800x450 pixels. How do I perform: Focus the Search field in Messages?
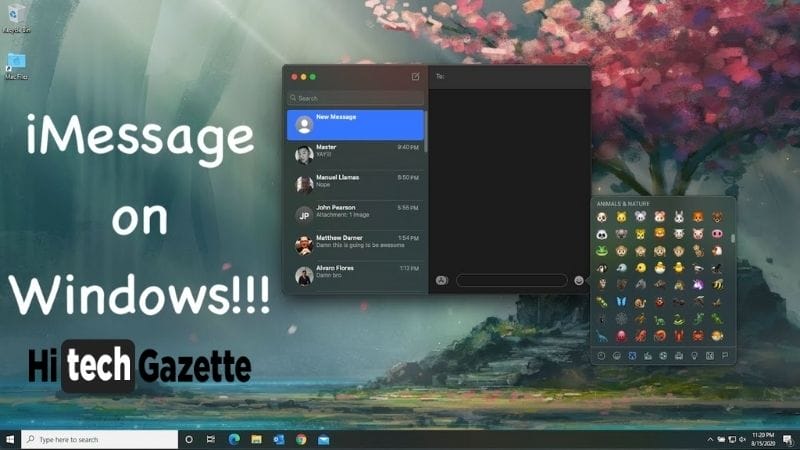(x=356, y=98)
